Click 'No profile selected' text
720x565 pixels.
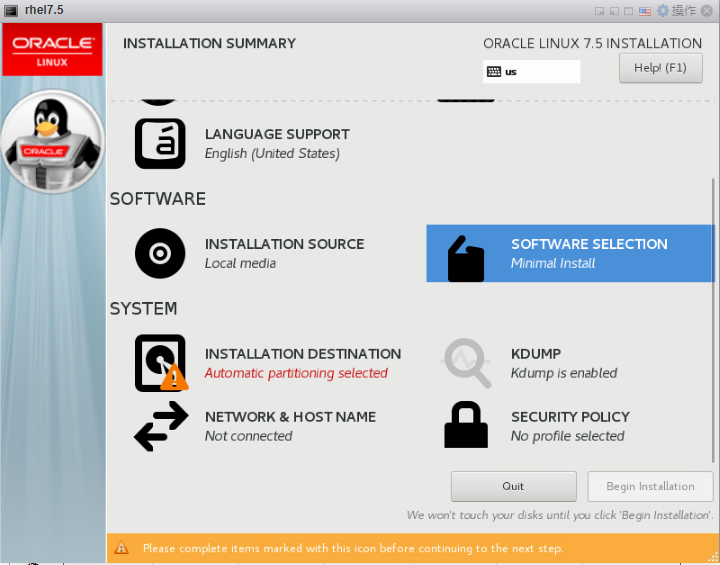[x=568, y=436]
